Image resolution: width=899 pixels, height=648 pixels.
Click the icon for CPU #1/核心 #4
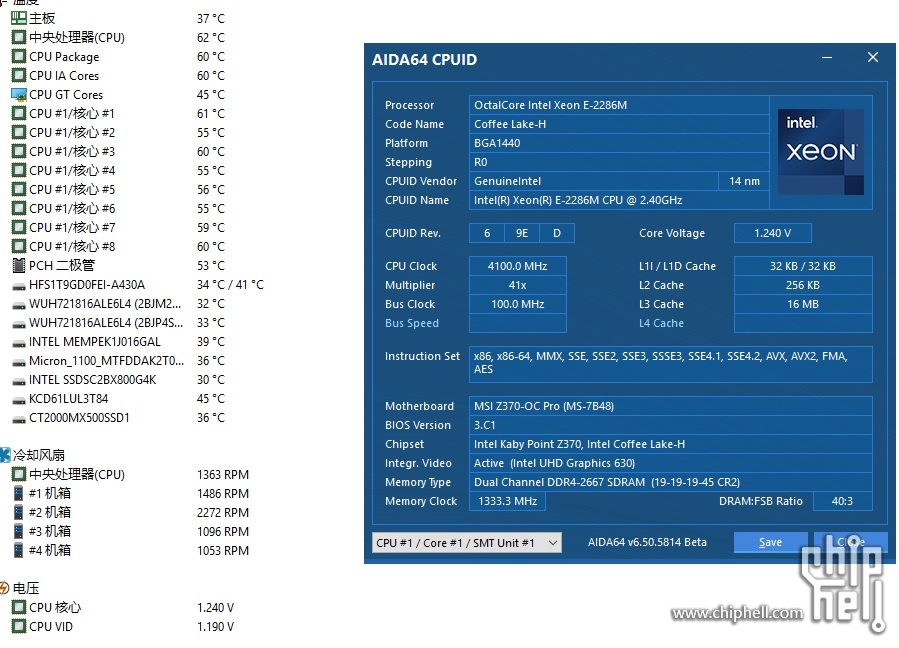pyautogui.click(x=19, y=170)
